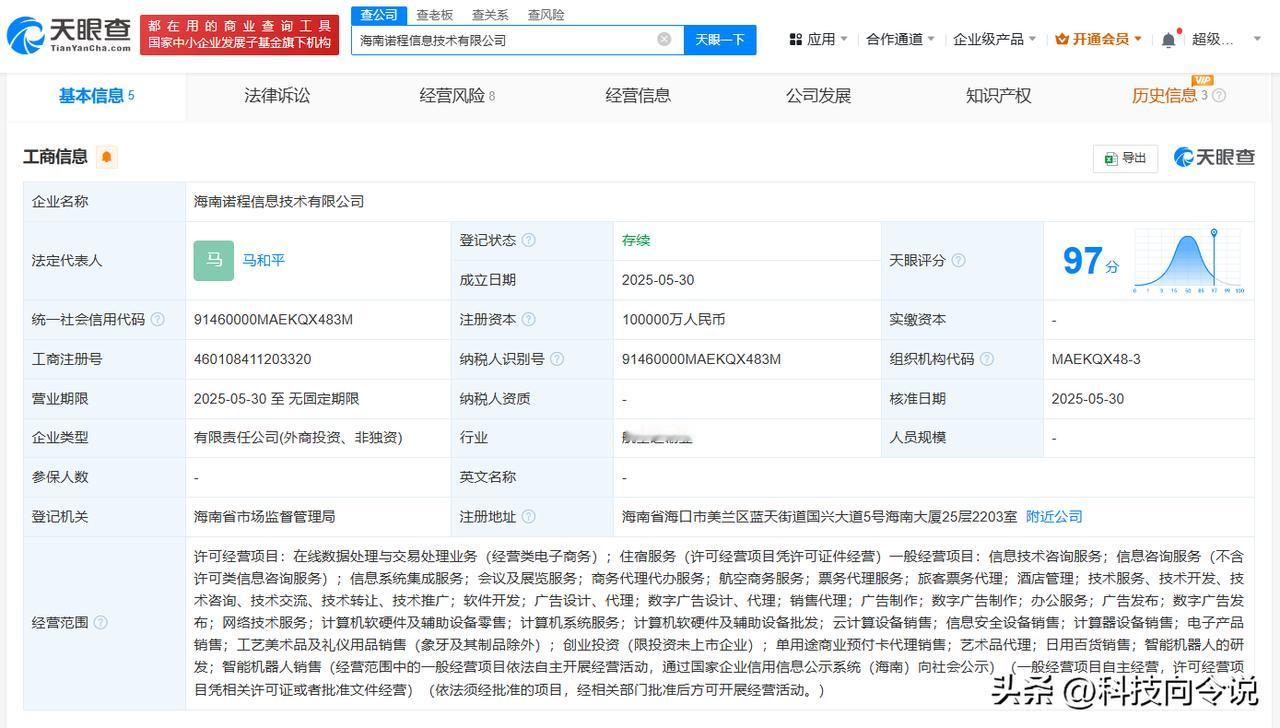Click the 存续 status text
The width and height of the screenshot is (1280, 728).
636,240
